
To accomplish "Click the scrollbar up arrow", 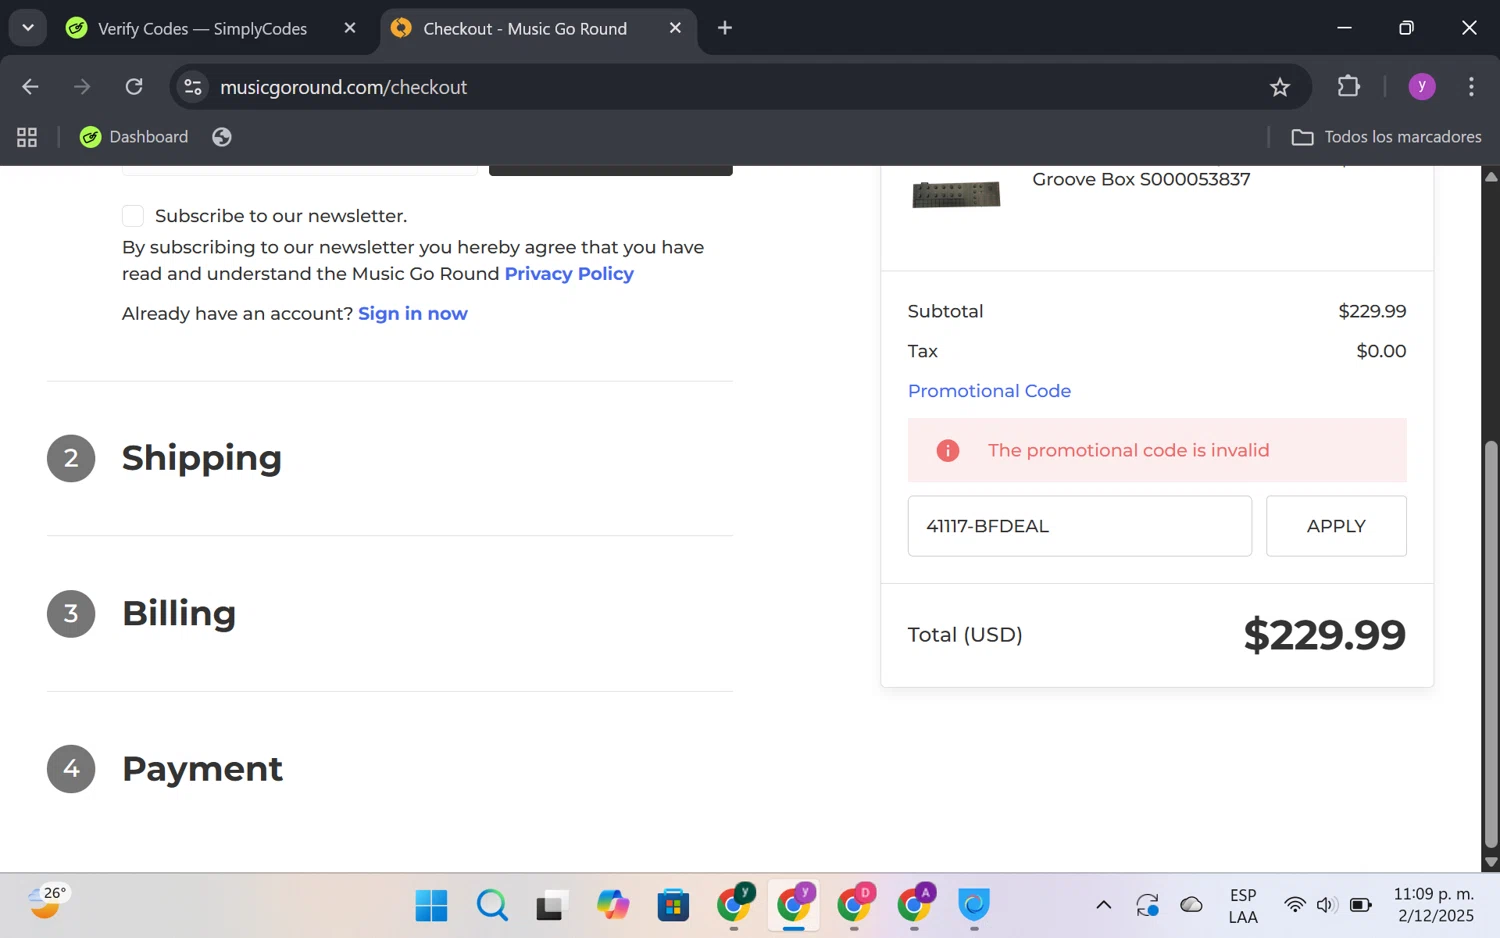I will pyautogui.click(x=1491, y=176).
